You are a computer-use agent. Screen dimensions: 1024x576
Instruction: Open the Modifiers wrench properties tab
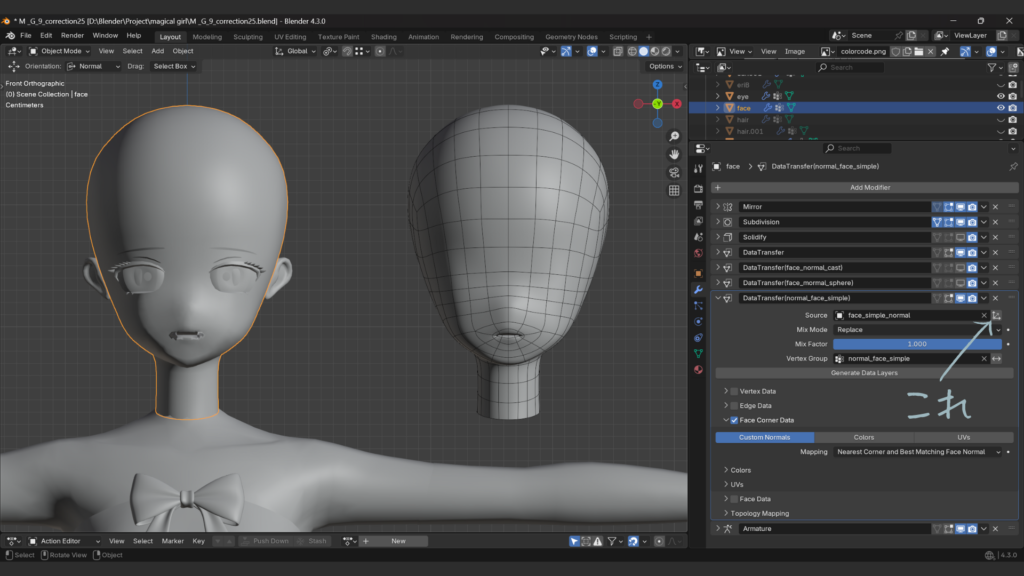click(698, 289)
